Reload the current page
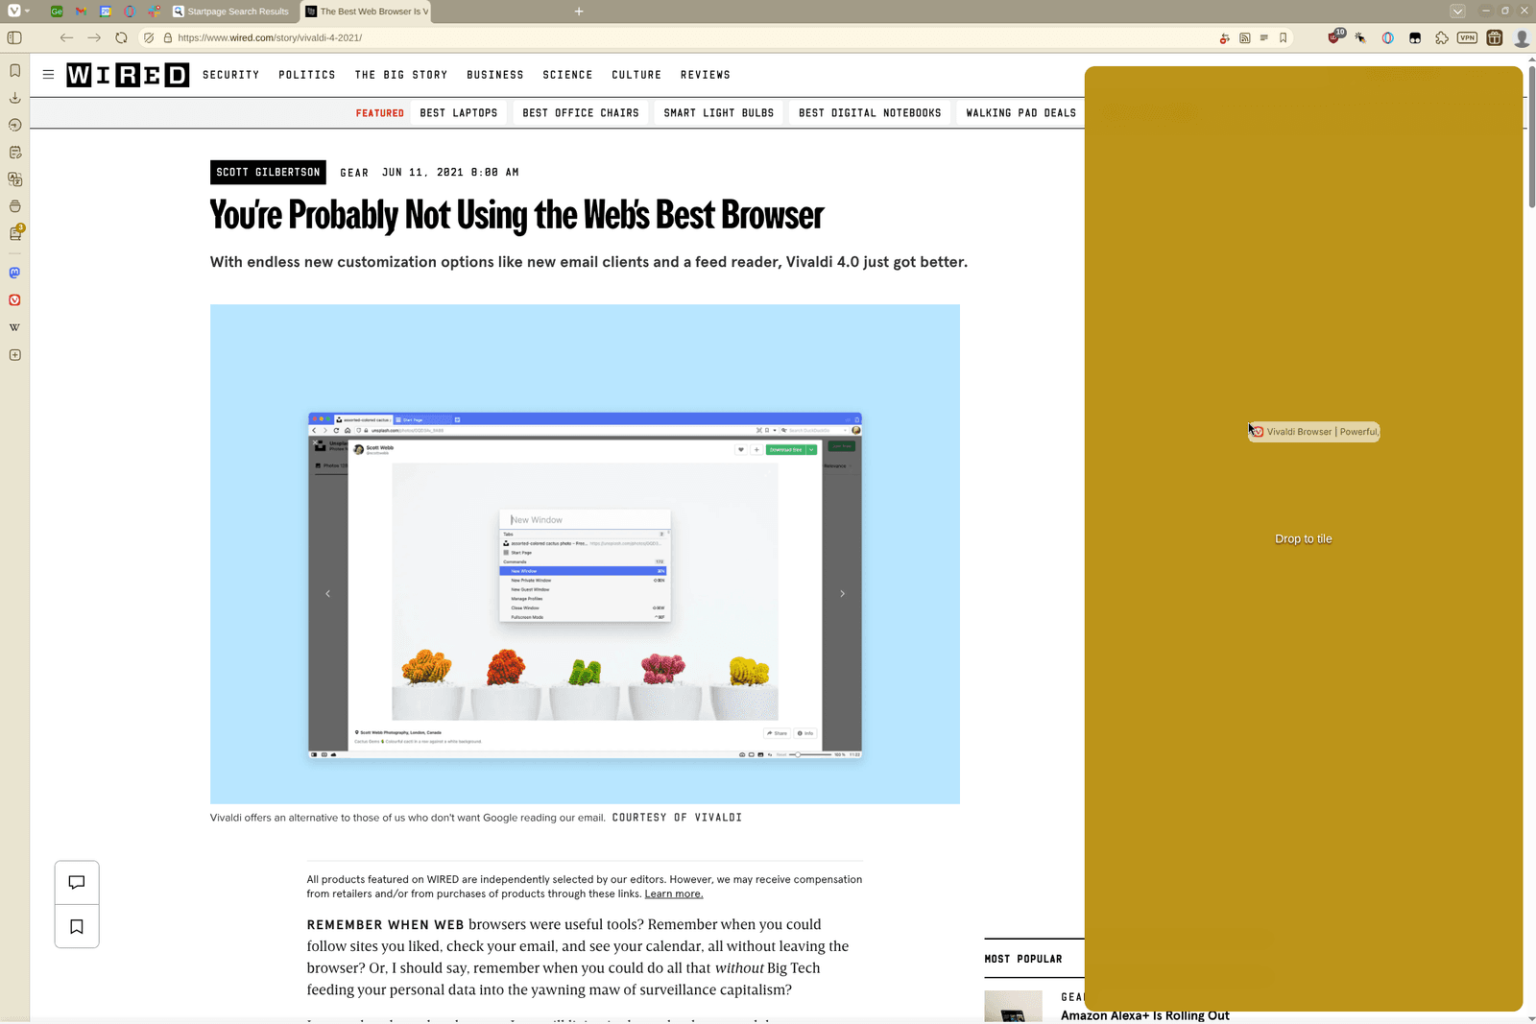1536x1024 pixels. [121, 38]
